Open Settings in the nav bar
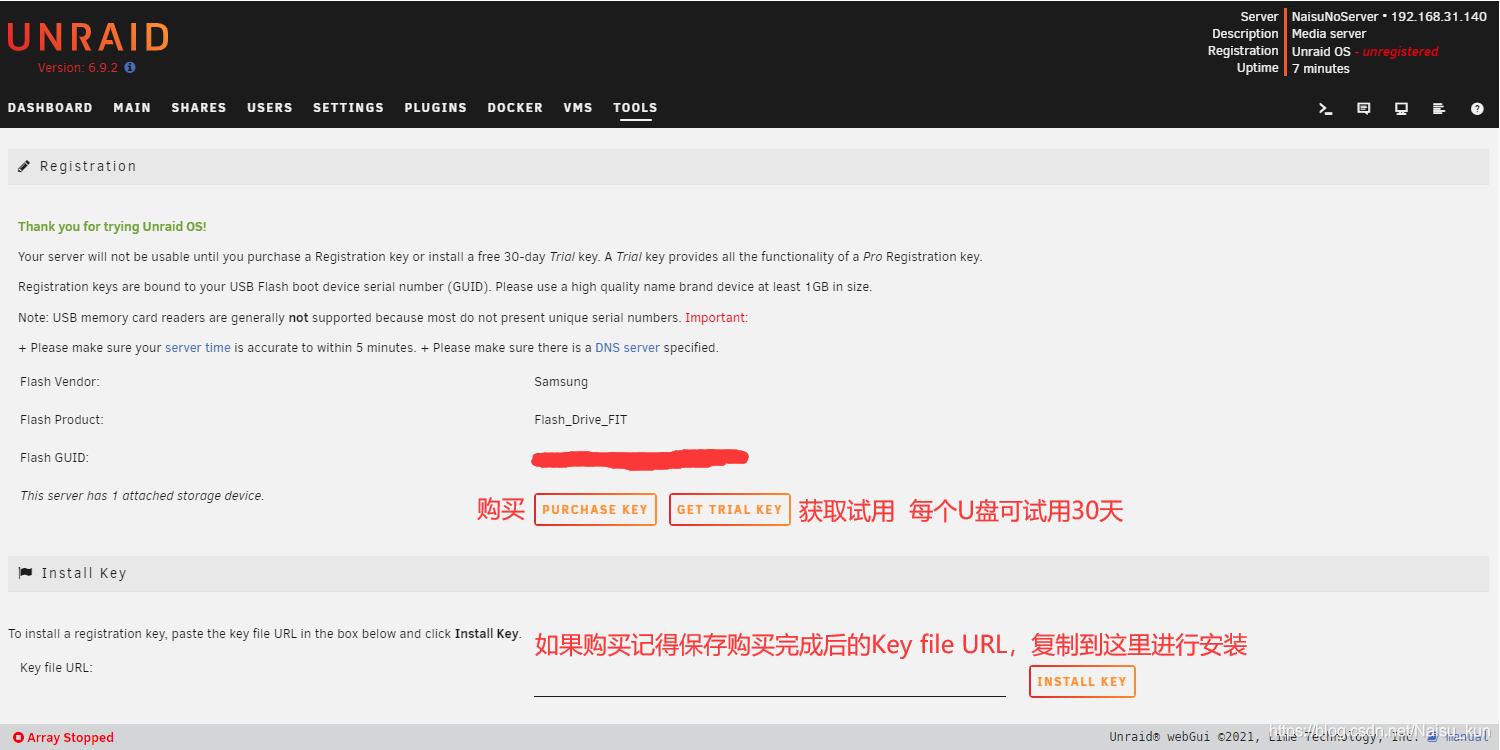The height and width of the screenshot is (750, 1500). pyautogui.click(x=348, y=108)
